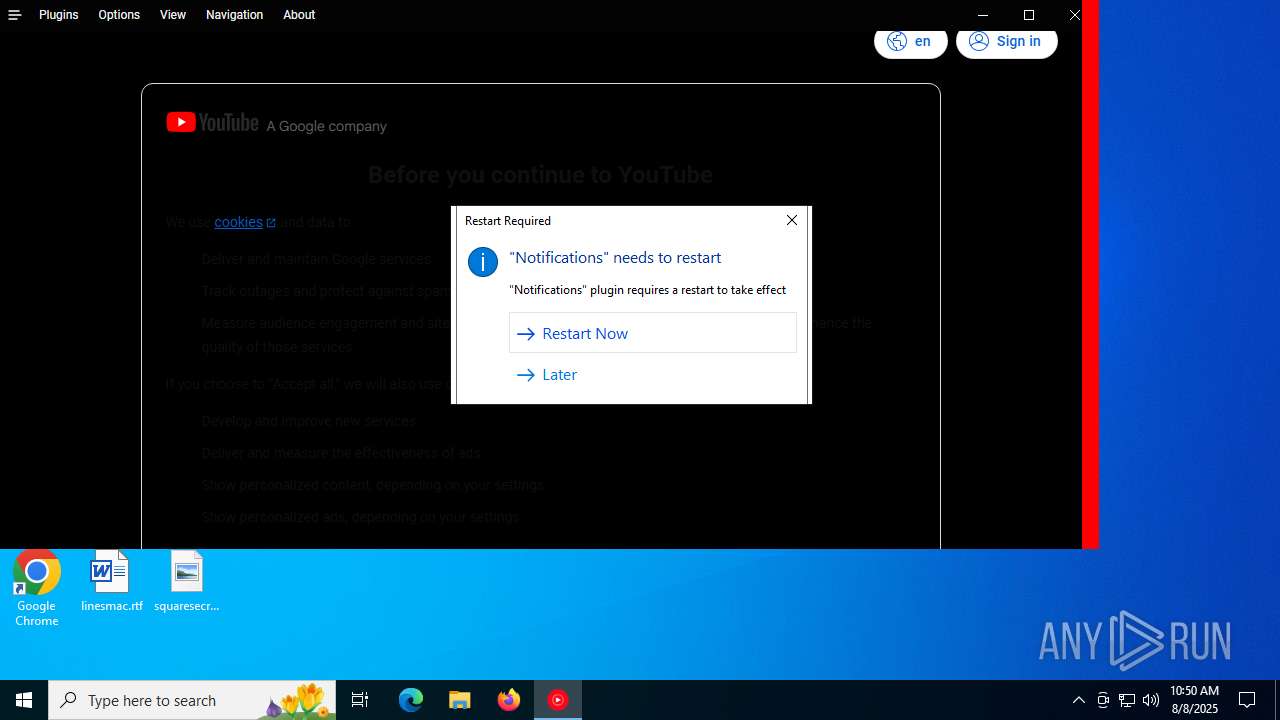Viewport: 1280px width, 720px height.
Task: Open the volume control icon
Action: click(1151, 700)
